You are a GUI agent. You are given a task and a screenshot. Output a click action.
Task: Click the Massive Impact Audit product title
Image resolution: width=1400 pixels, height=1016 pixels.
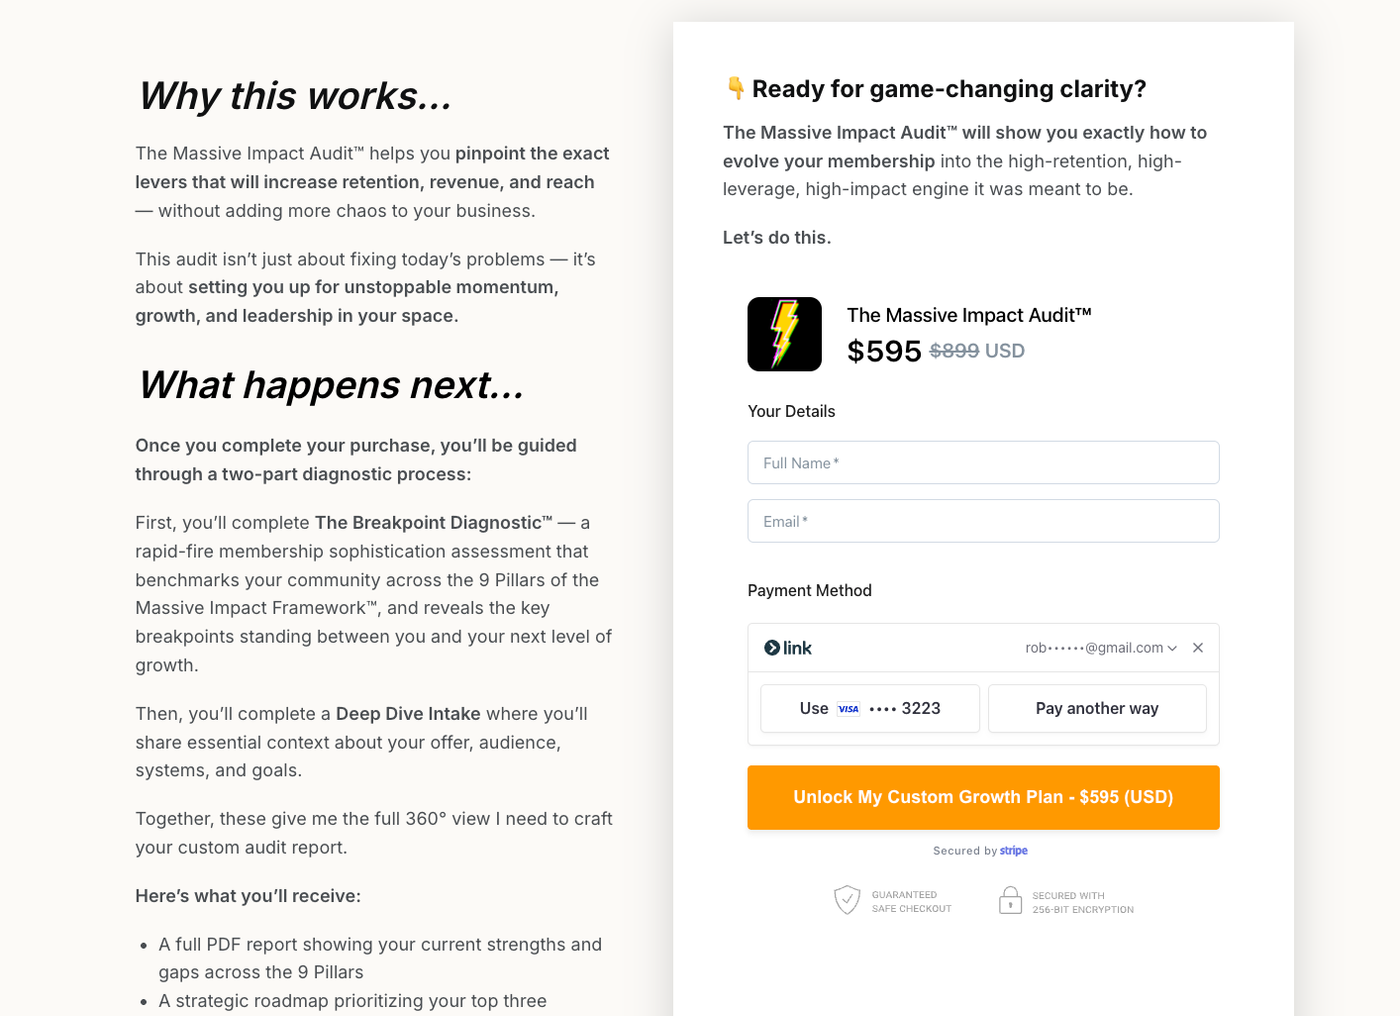(969, 314)
